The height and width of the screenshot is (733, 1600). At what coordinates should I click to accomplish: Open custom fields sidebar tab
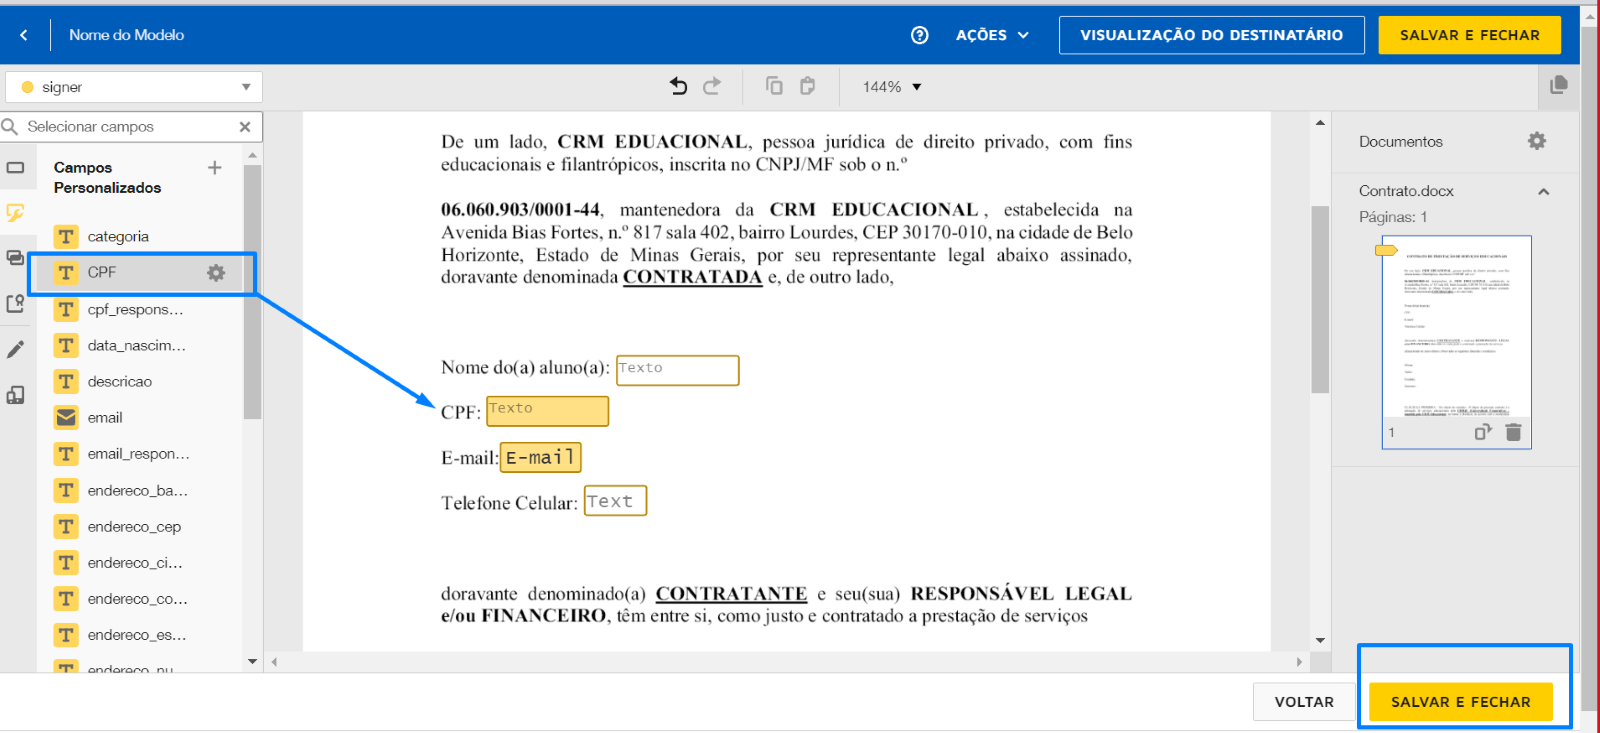(15, 212)
